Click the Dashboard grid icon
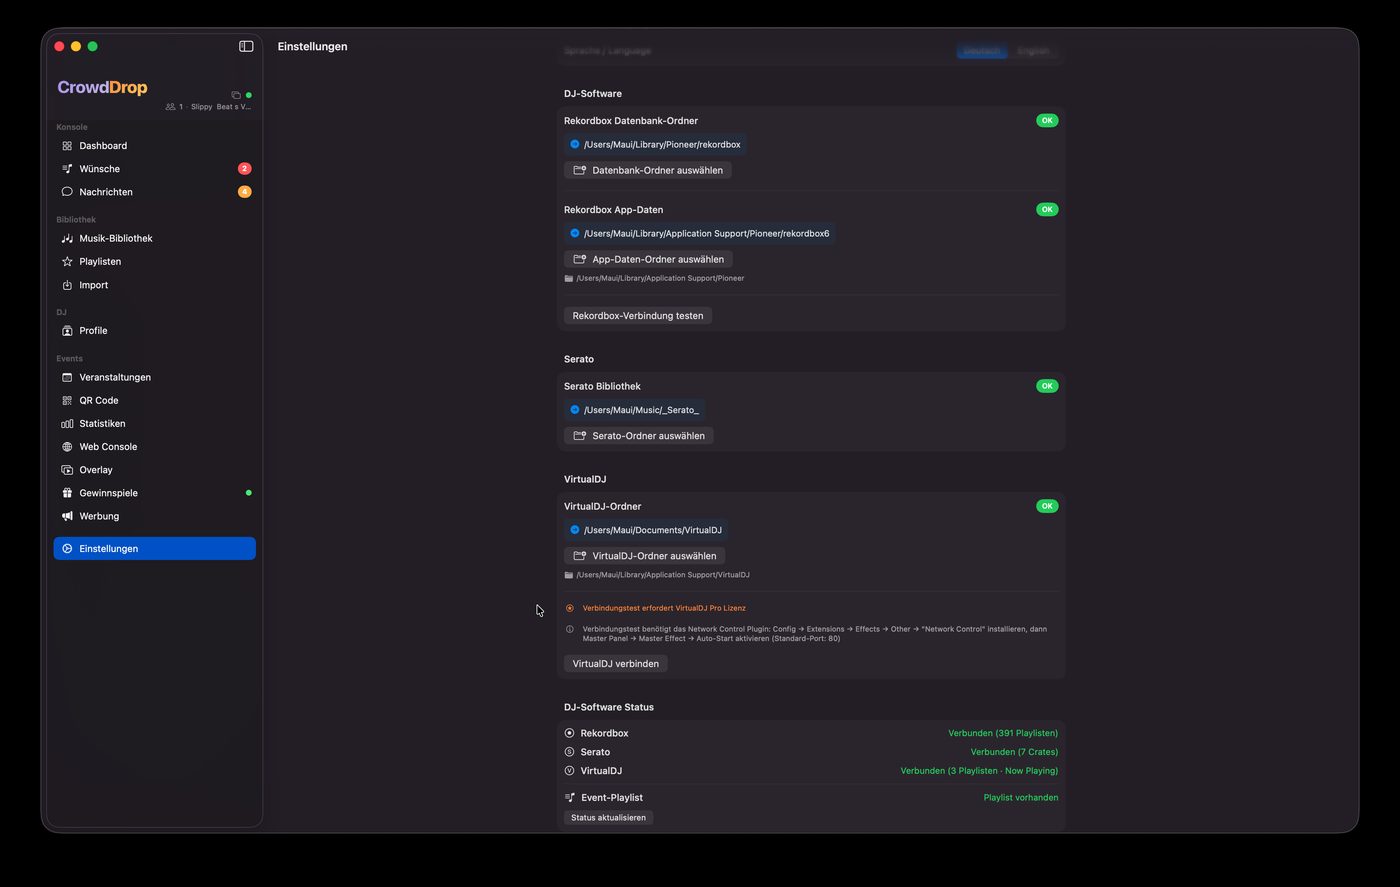 tap(67, 146)
